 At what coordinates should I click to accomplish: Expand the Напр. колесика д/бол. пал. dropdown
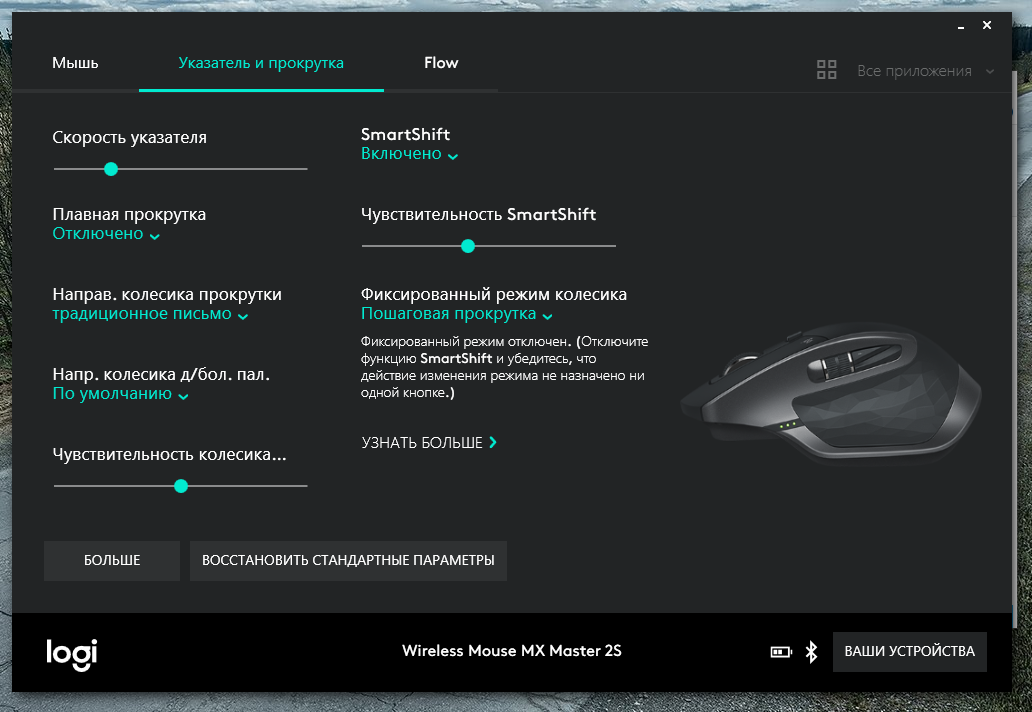coord(120,394)
